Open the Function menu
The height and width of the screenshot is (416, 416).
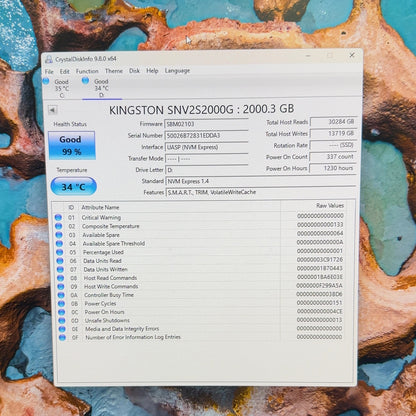pos(87,71)
